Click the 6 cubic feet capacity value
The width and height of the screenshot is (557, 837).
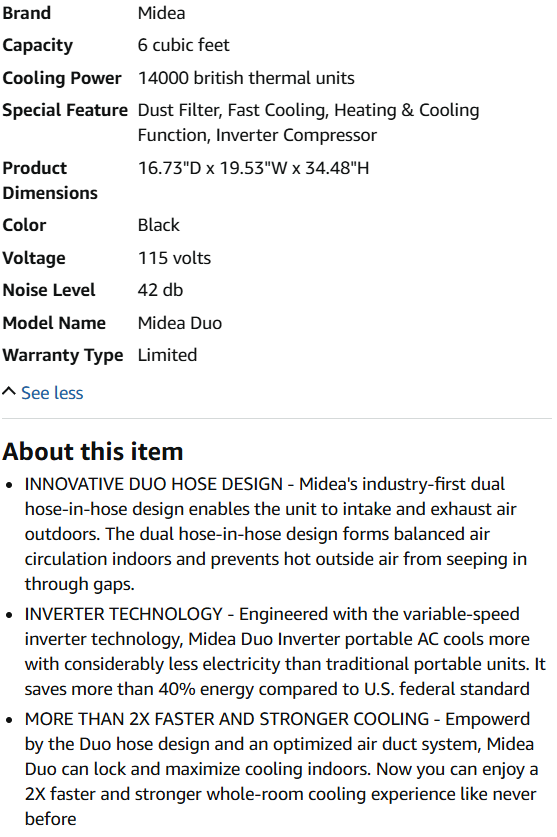[x=183, y=45]
